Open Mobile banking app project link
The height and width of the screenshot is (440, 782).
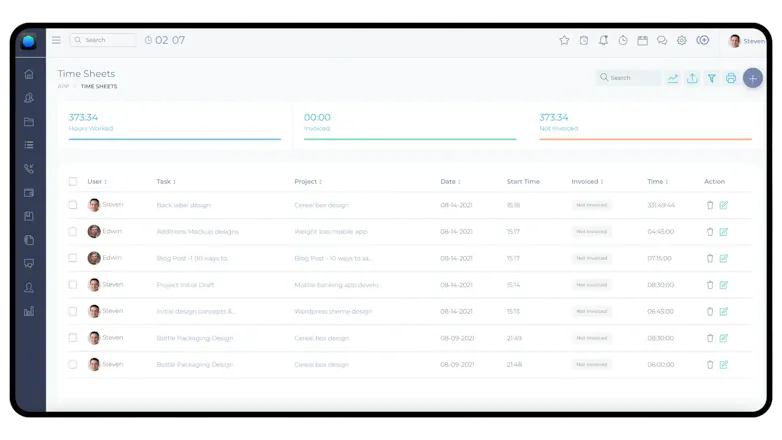(337, 285)
